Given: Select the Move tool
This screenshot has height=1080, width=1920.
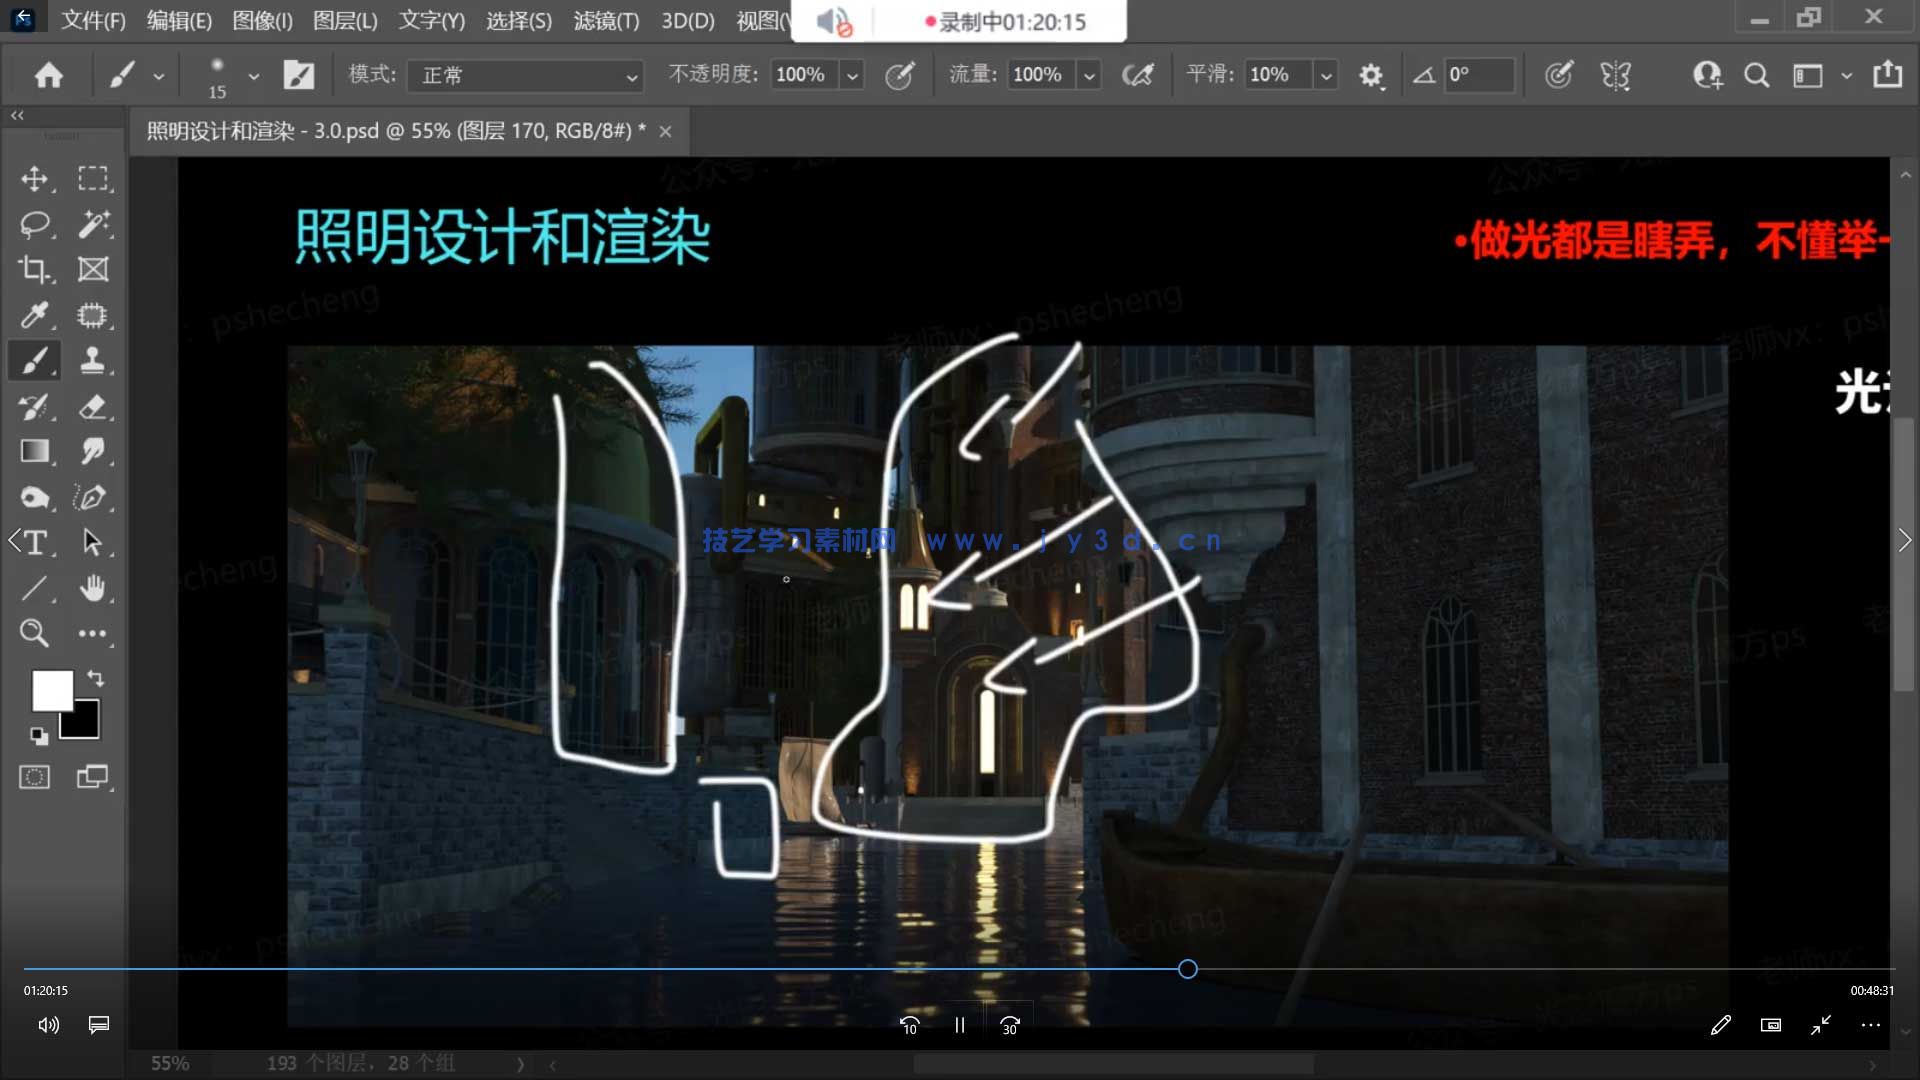Looking at the screenshot, I should (36, 178).
